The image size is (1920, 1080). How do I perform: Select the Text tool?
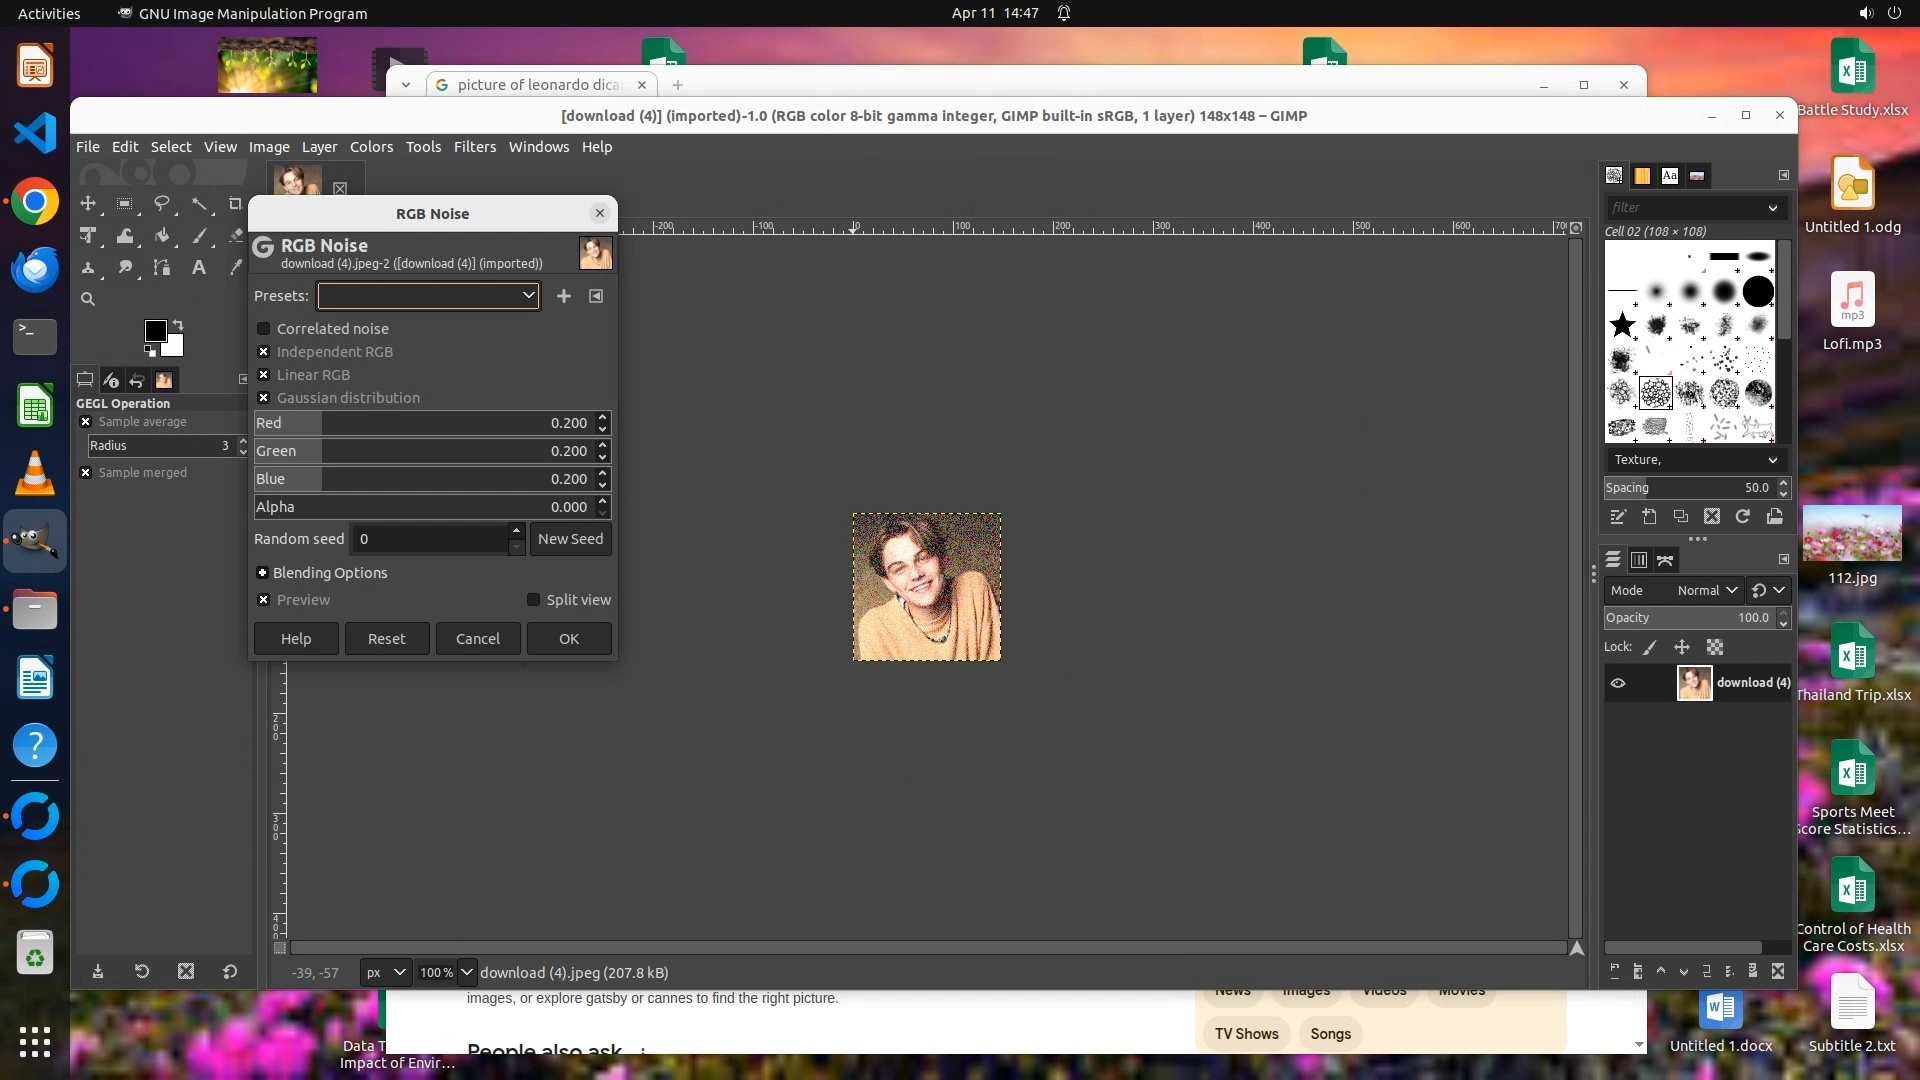click(x=198, y=267)
